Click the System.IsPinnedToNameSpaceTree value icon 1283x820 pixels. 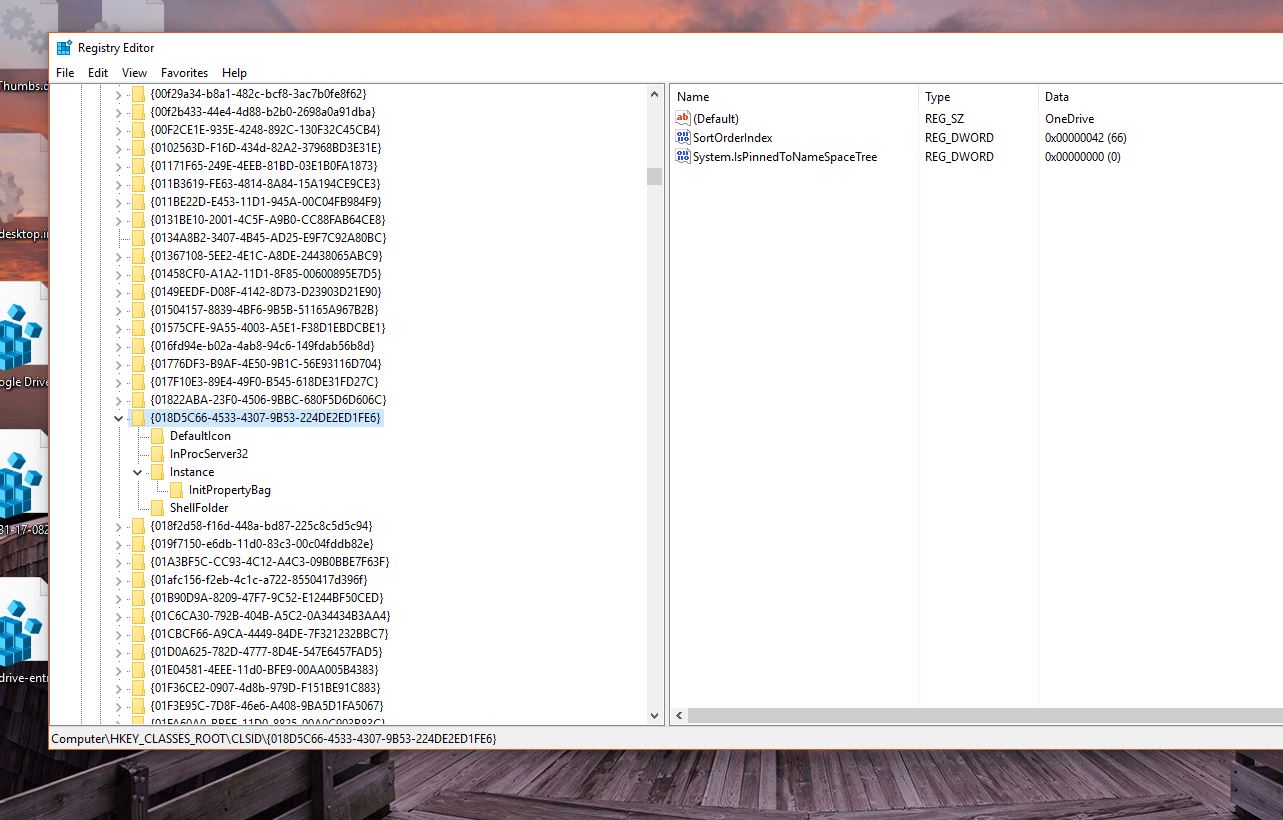[683, 157]
